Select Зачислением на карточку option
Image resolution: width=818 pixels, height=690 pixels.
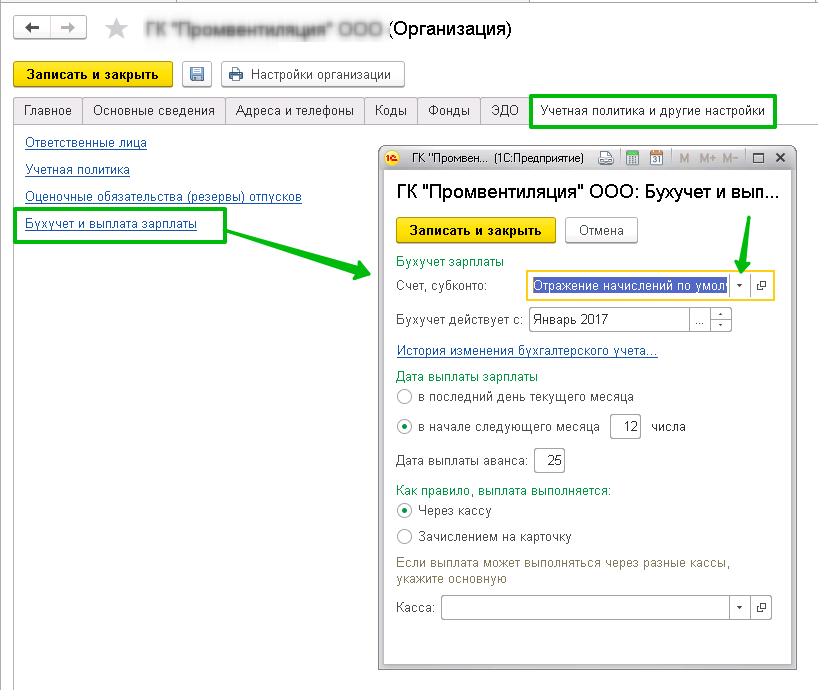(x=484, y=537)
